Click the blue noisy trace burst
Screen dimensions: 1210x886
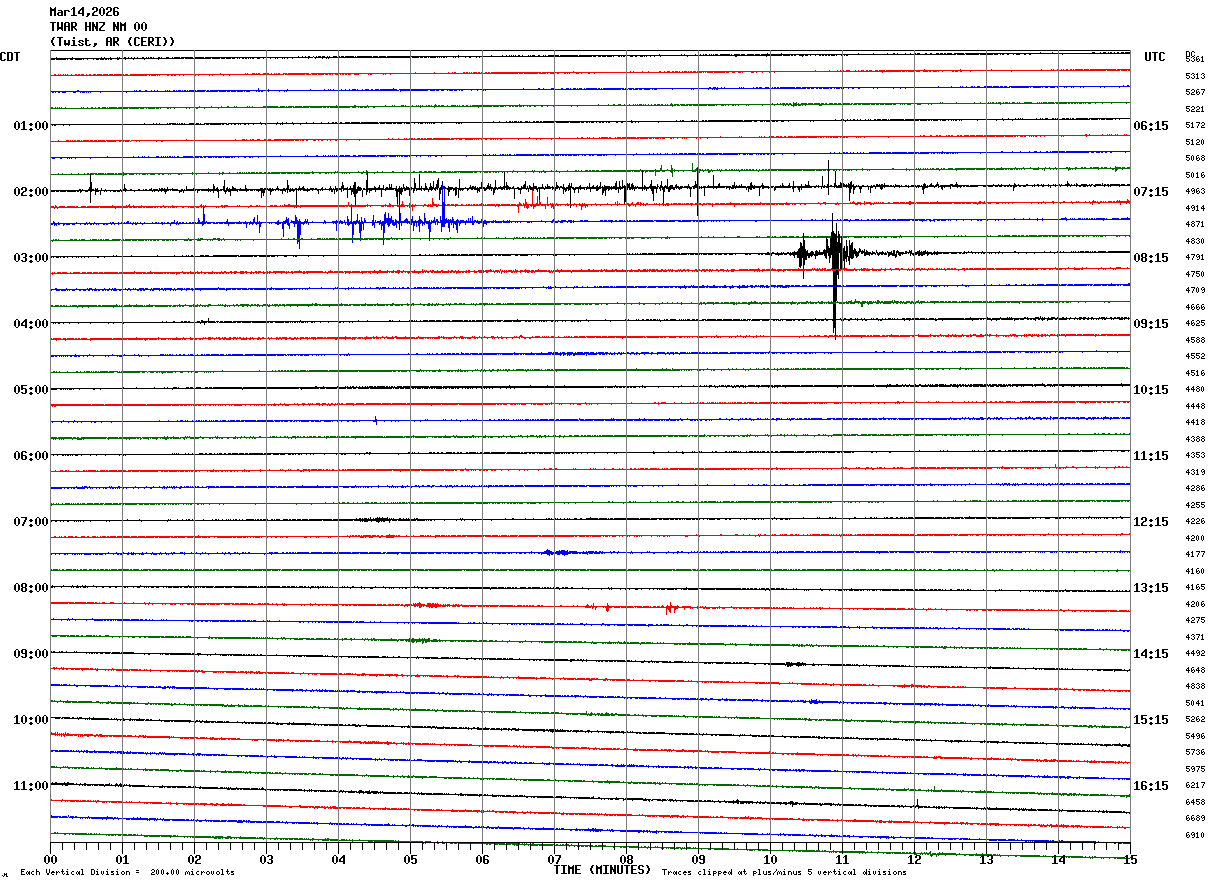[x=340, y=224]
